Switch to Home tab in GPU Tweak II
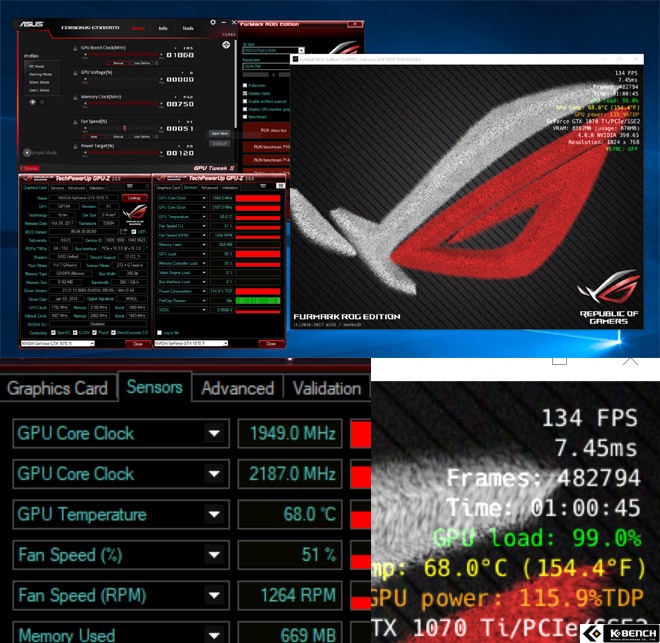This screenshot has width=660, height=643. pos(138,28)
